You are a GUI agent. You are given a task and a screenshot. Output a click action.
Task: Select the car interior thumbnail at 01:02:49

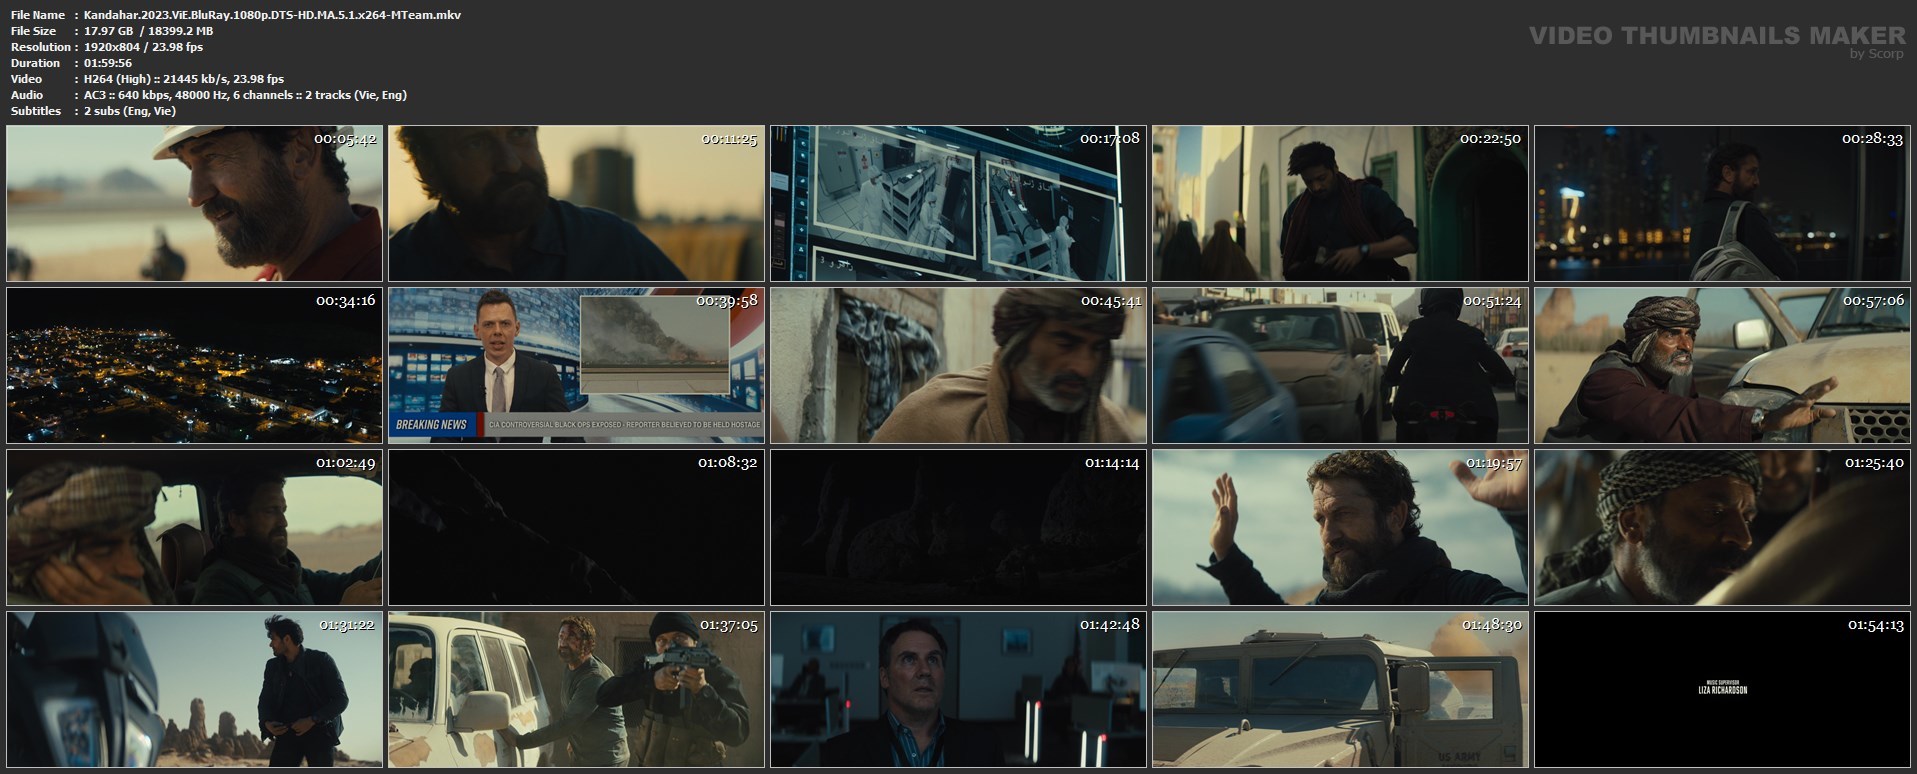(194, 528)
